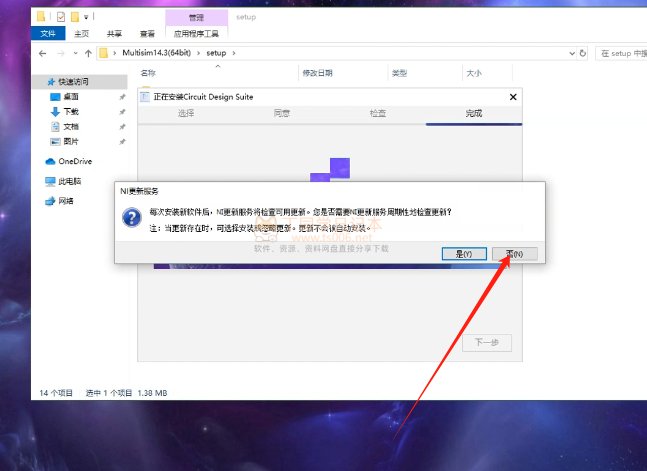The width and height of the screenshot is (647, 471).
Task: Click the properties checkmark quick access icon
Action: pyautogui.click(x=61, y=17)
